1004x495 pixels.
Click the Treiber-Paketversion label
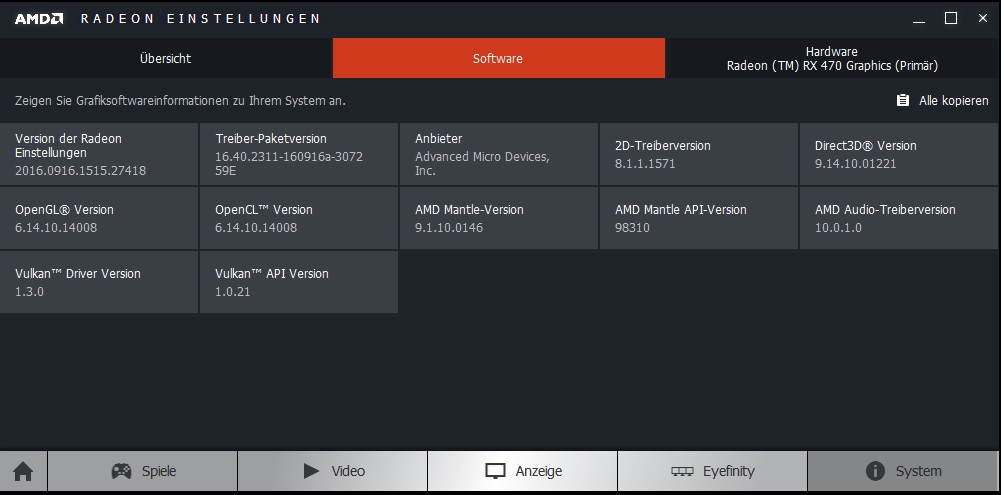(x=271, y=139)
